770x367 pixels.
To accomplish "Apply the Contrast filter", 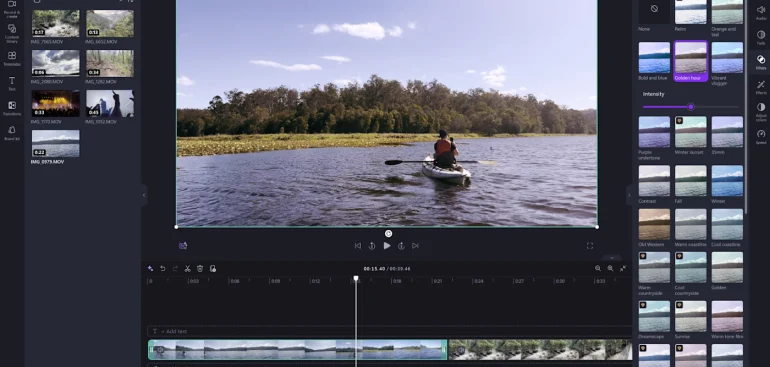I will tap(654, 180).
